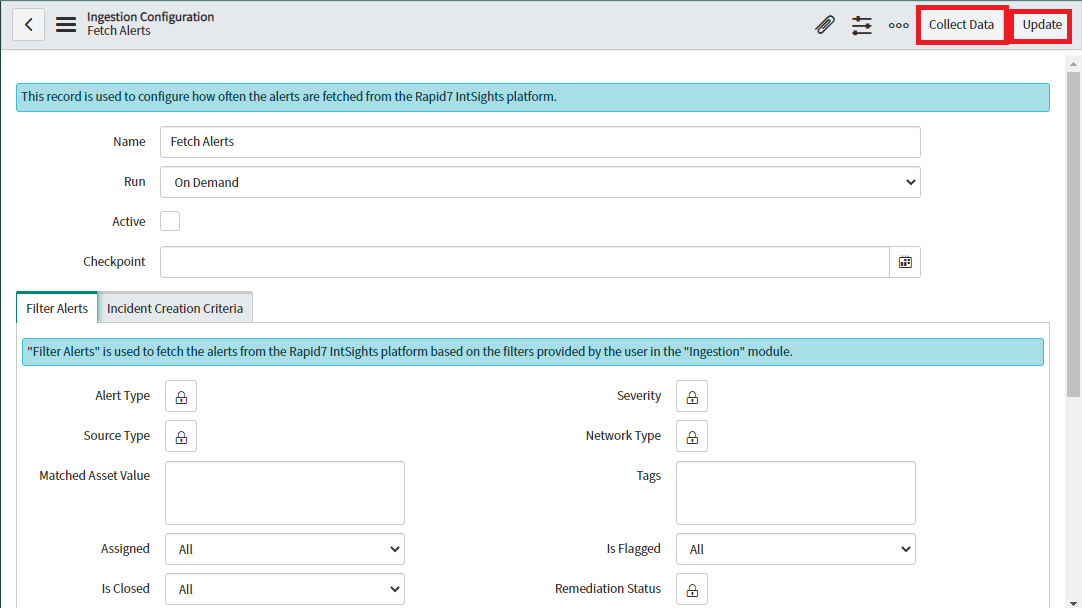The width and height of the screenshot is (1082, 608).
Task: Select the Filter Alerts tab
Action: click(x=57, y=308)
